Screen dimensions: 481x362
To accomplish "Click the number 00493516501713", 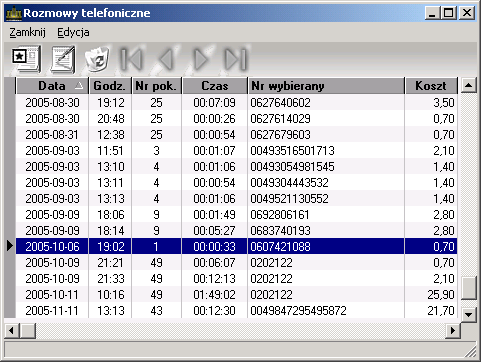I will click(x=292, y=150).
